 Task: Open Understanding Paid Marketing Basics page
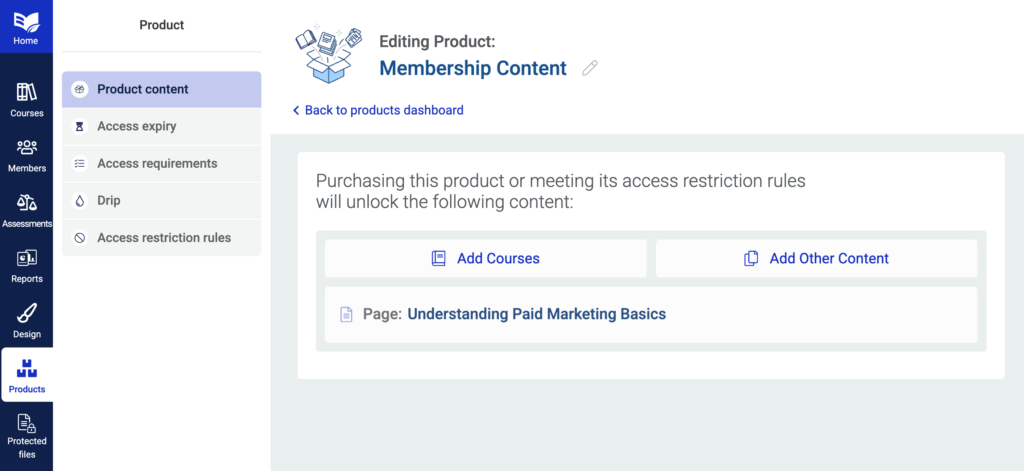coord(536,314)
